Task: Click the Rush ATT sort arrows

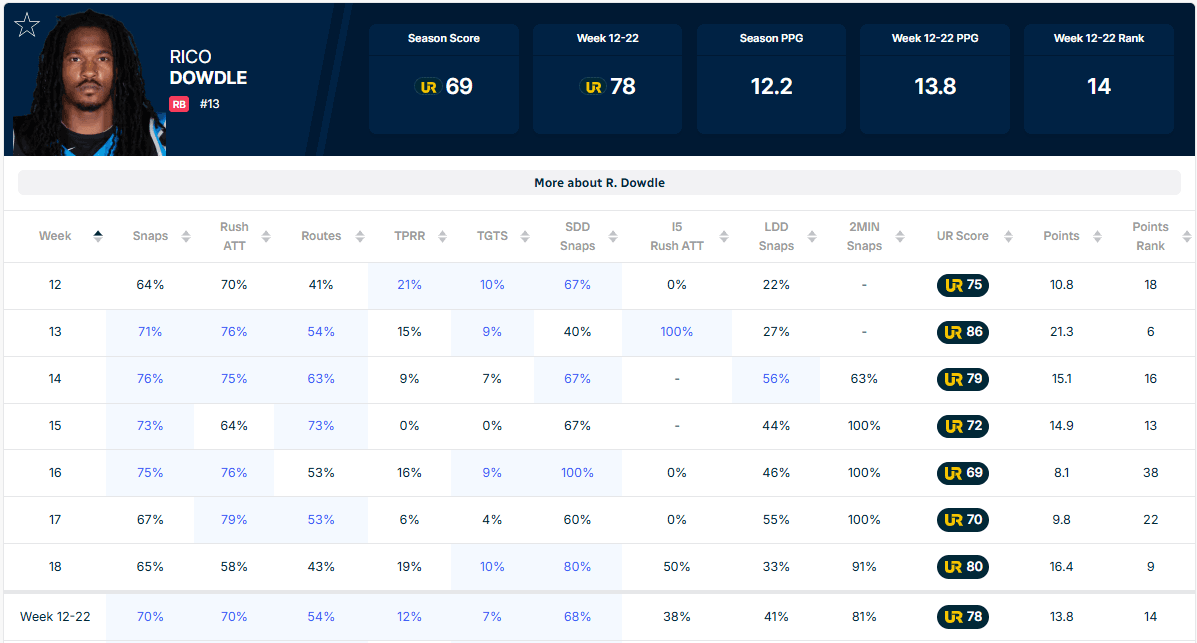Action: click(266, 236)
